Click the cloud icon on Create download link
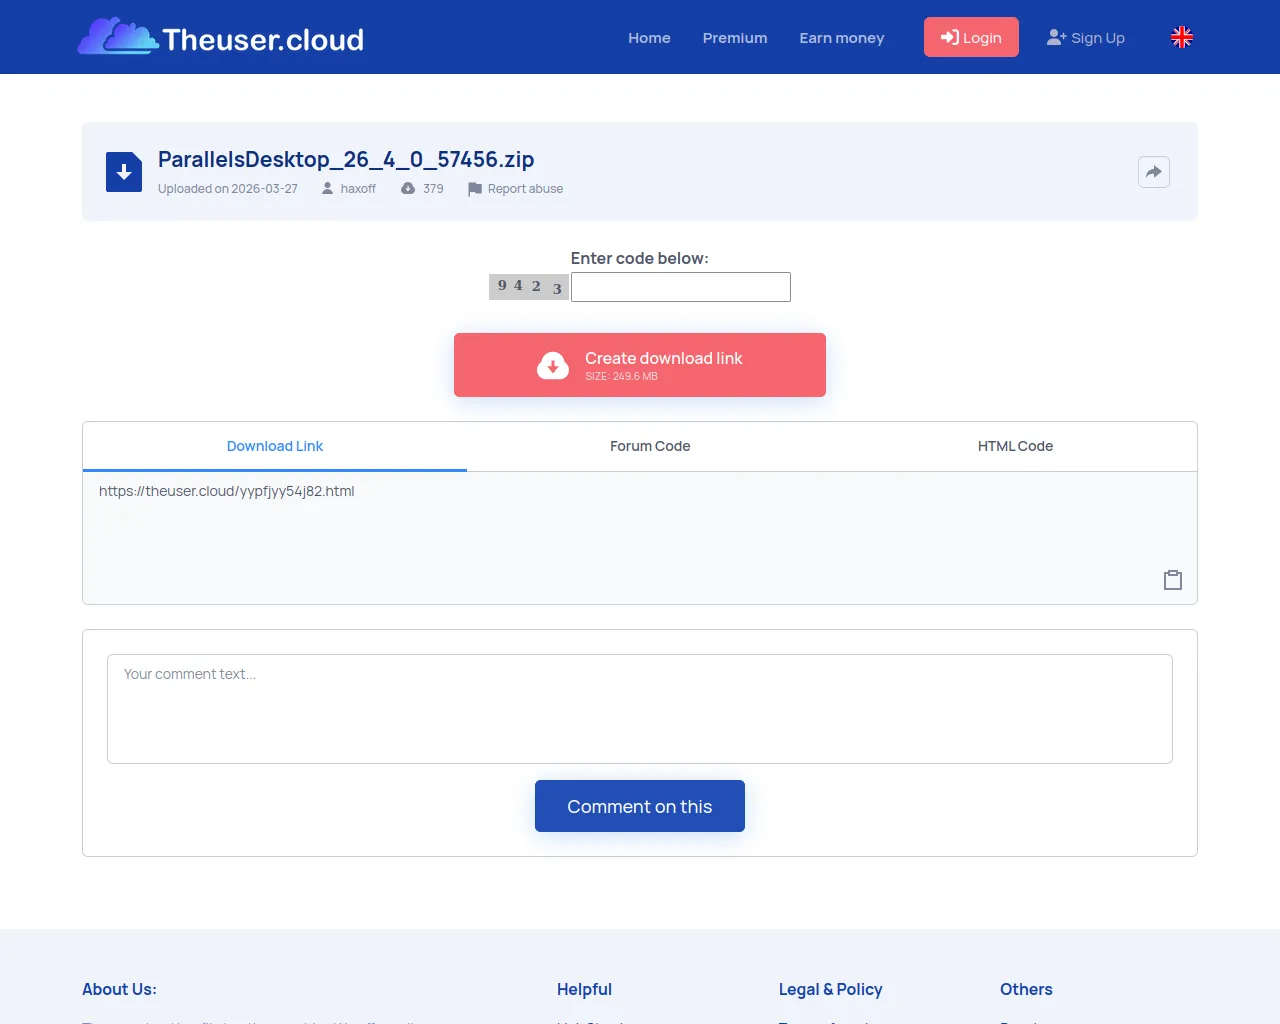This screenshot has width=1280, height=1024. (x=553, y=365)
